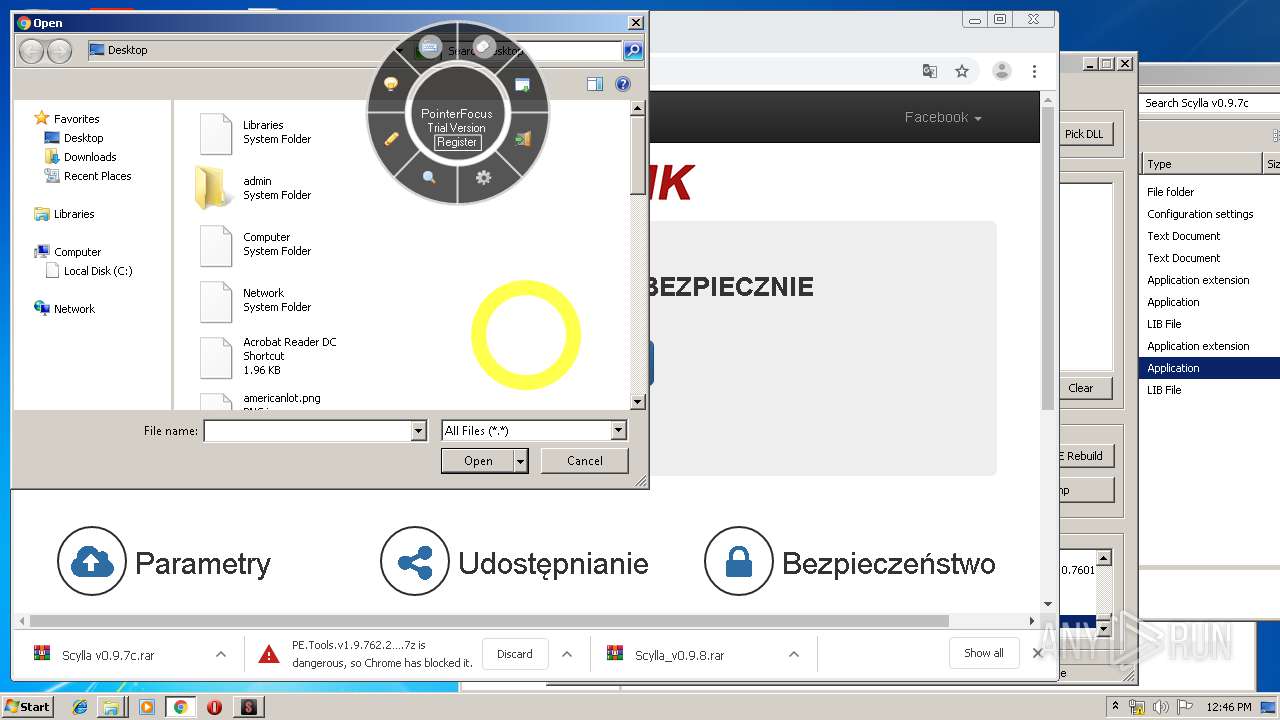The image size is (1280, 720).
Task: Open Internet Explorer from taskbar
Action: click(80, 707)
